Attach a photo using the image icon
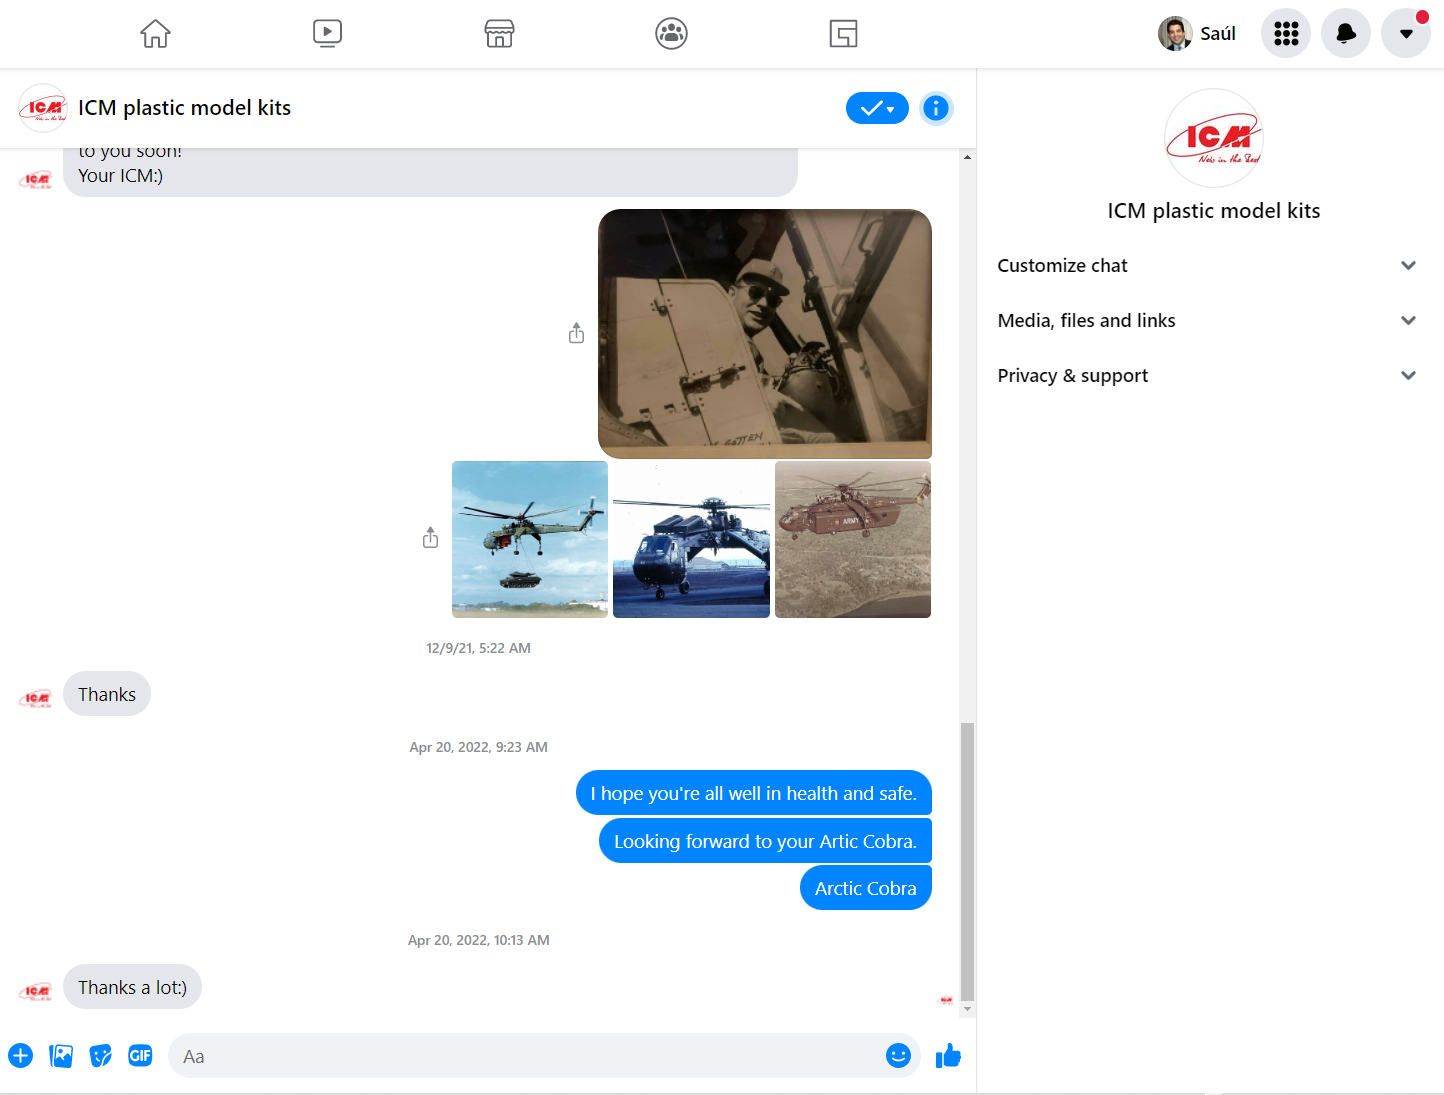This screenshot has width=1444, height=1095. 61,1056
